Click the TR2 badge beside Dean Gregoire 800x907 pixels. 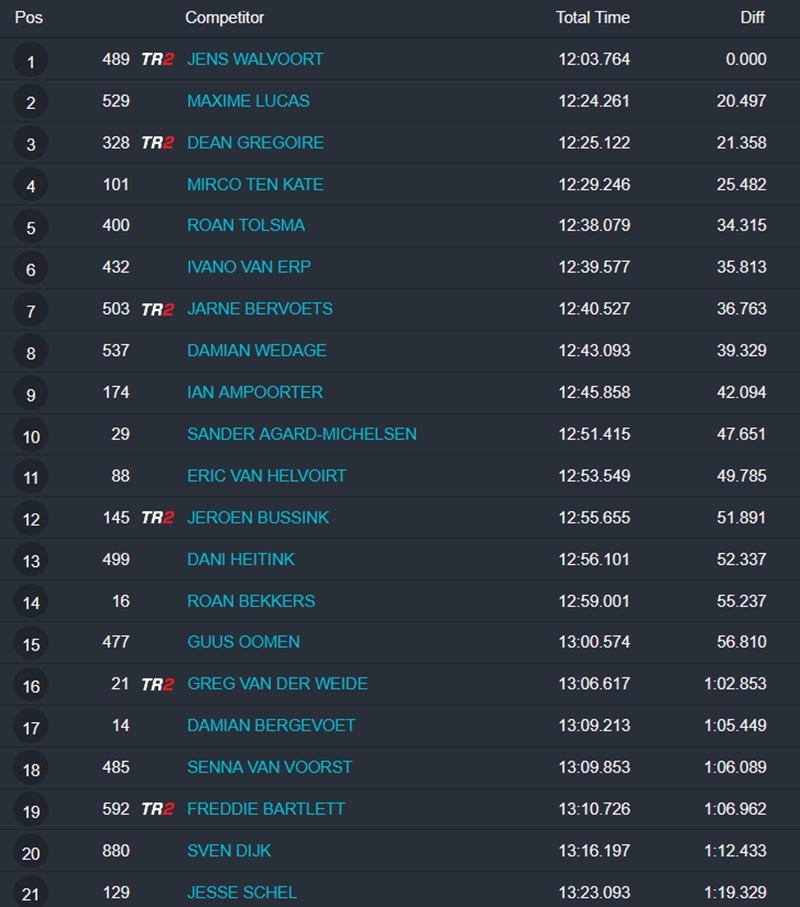157,143
